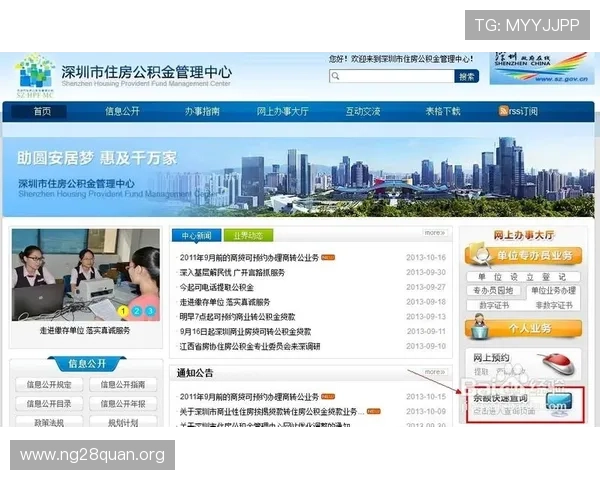Open 表格下载 navigation menu item
This screenshot has height=480, width=600.
tap(443, 111)
